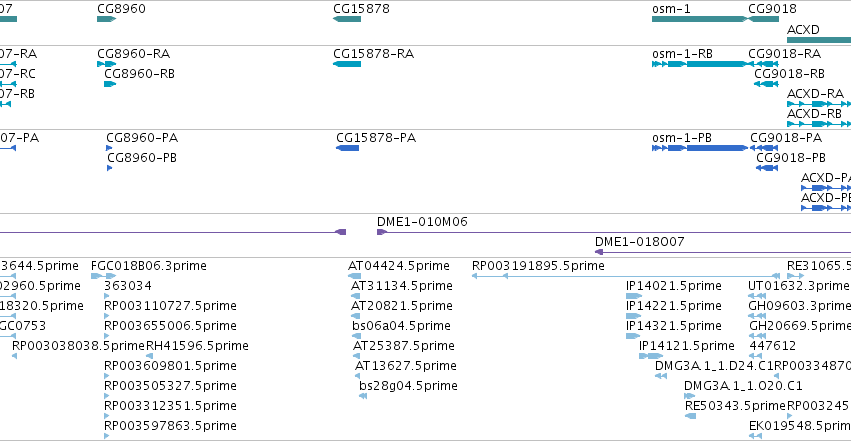Select the CG8960 gene glyph
Image resolution: width=851 pixels, height=441 pixels.
[106, 19]
